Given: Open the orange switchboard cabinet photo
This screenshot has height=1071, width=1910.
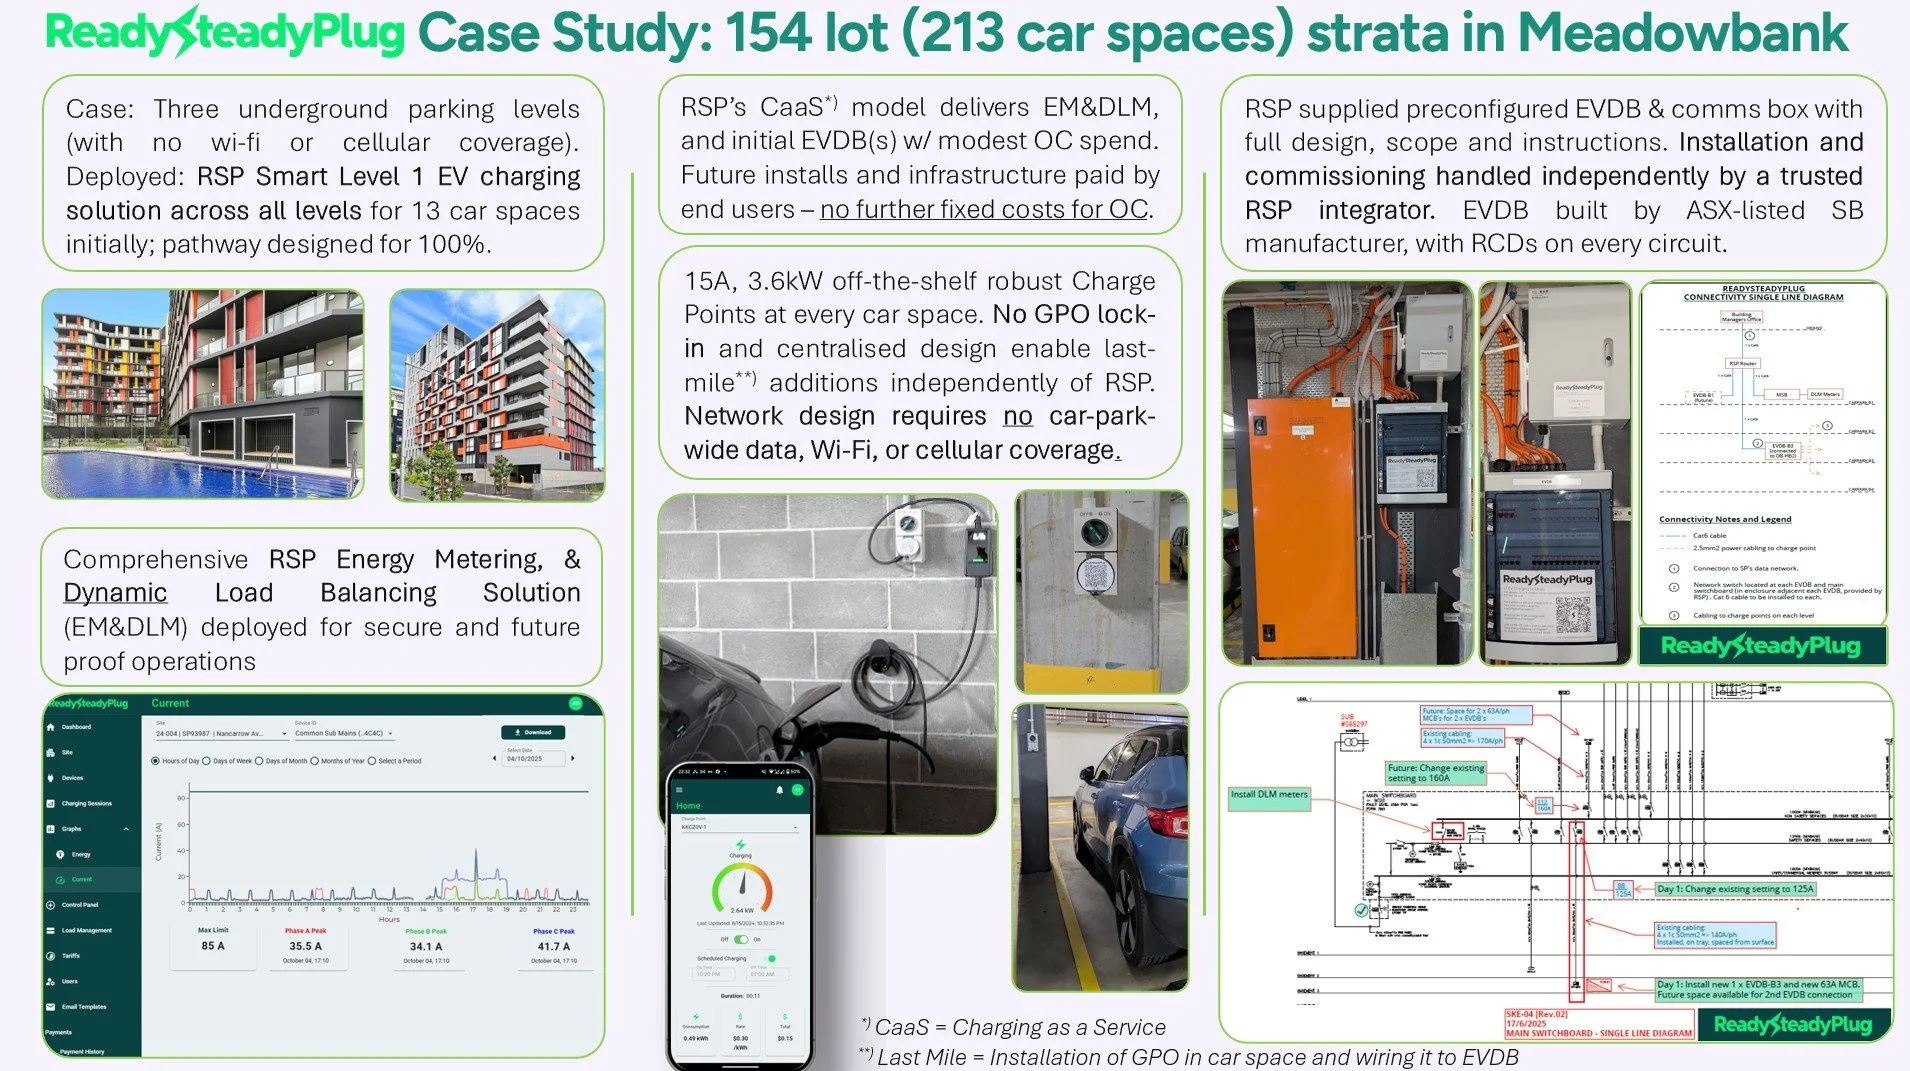Looking at the screenshot, I should (1347, 473).
